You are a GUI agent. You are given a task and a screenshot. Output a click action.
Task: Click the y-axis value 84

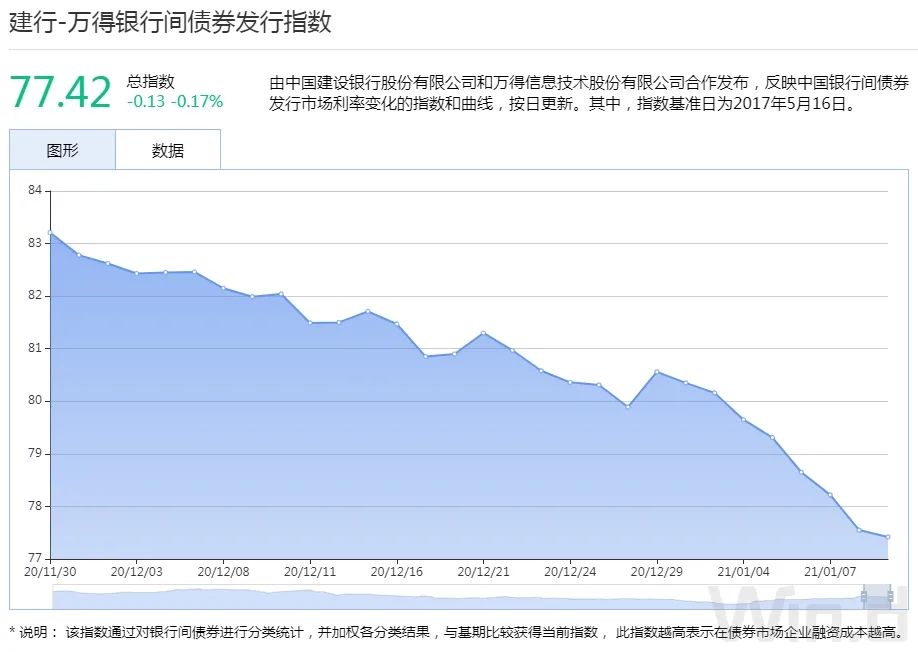[x=35, y=190]
